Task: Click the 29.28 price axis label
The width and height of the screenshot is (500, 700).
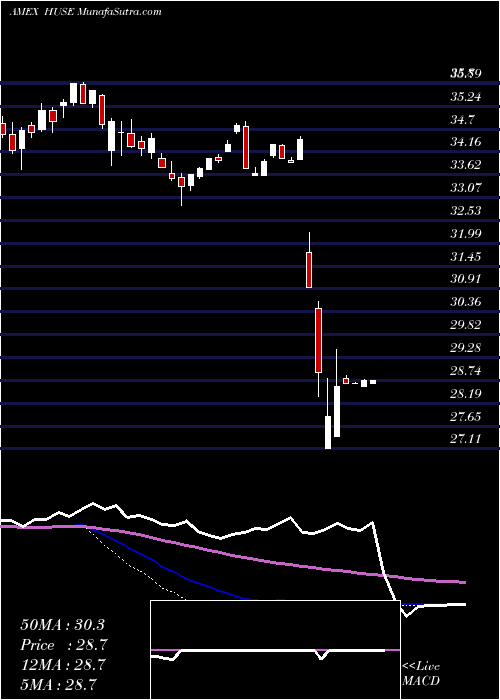Action: [466, 347]
